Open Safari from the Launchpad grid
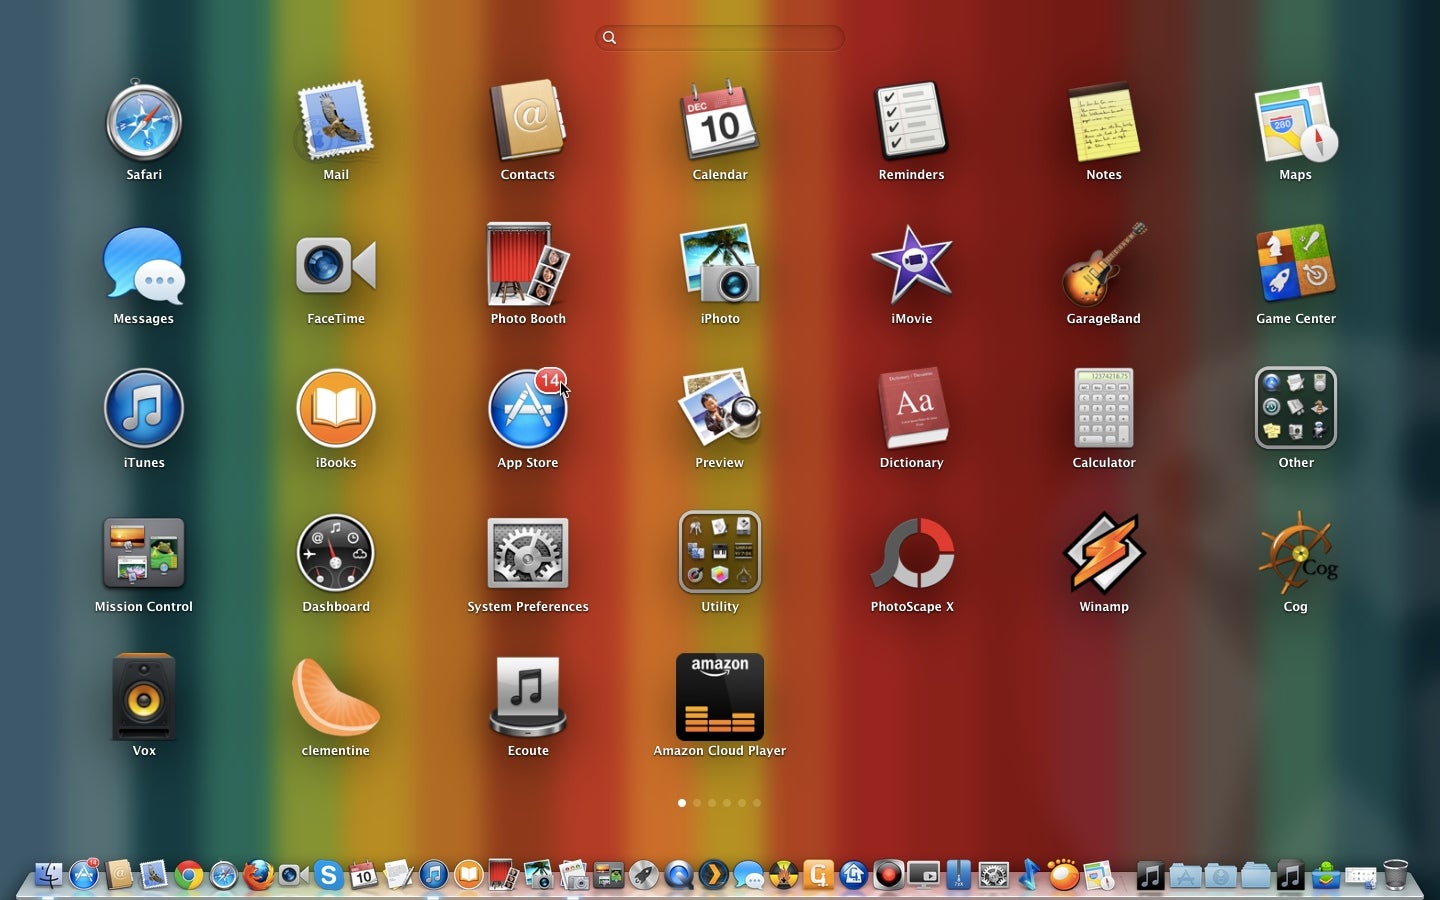The image size is (1440, 900). (x=144, y=124)
